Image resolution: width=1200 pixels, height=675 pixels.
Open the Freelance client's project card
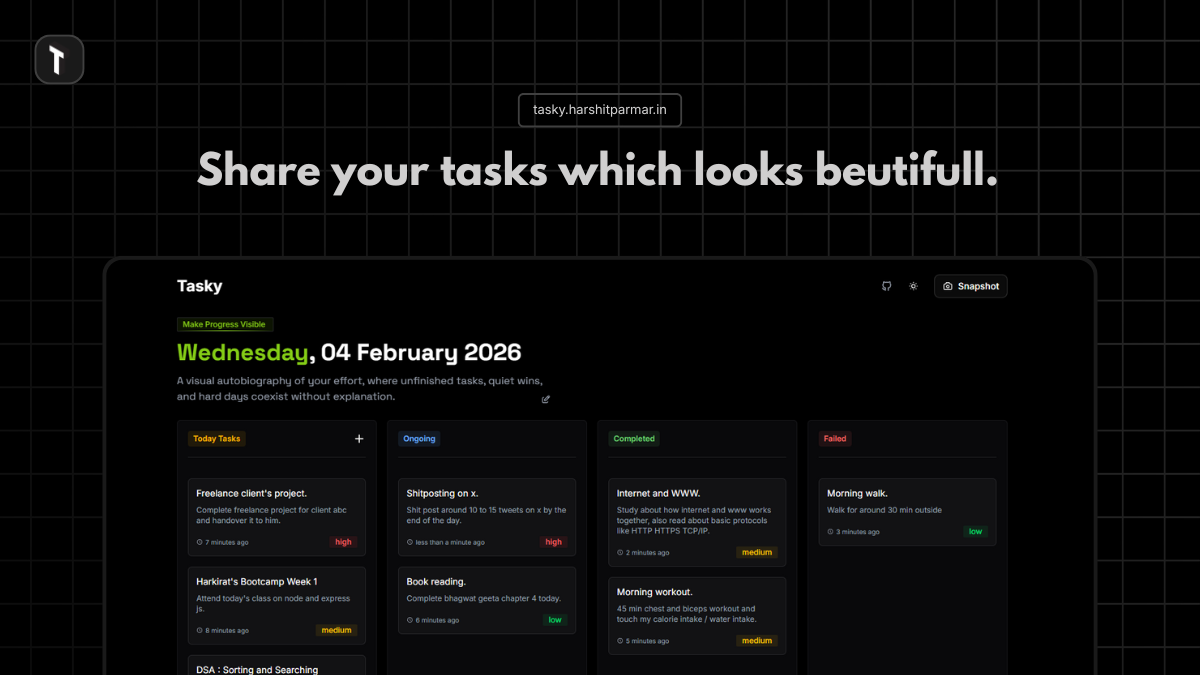[x=277, y=518]
